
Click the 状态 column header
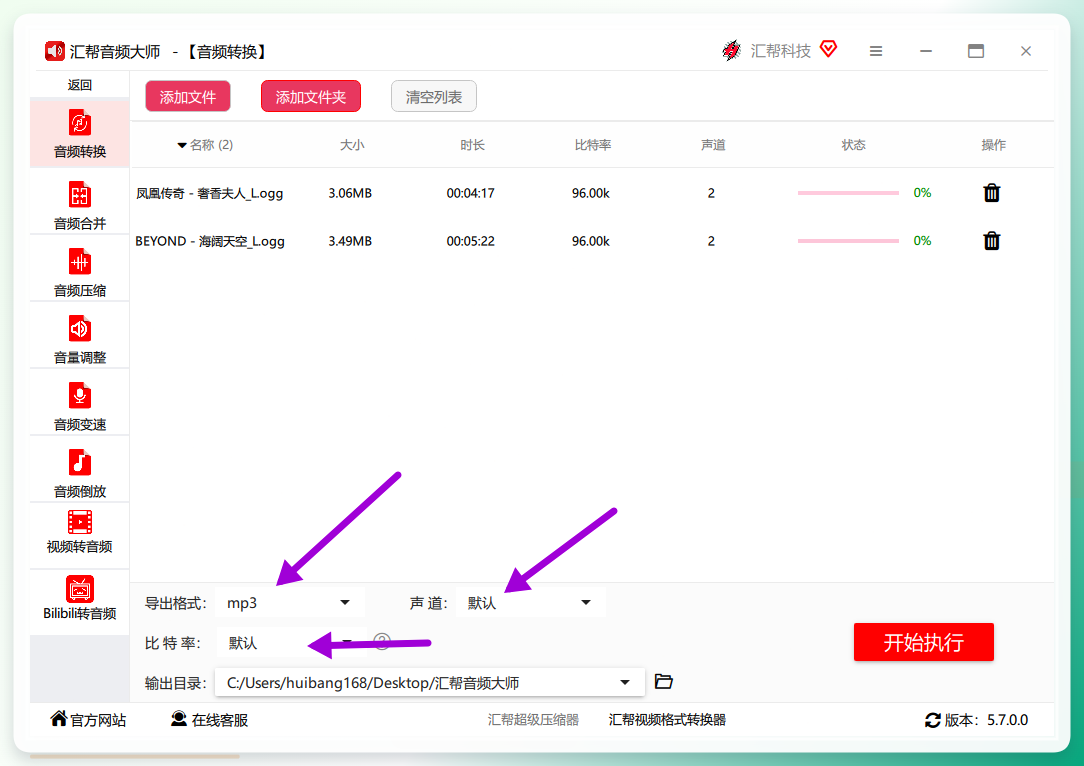tap(853, 145)
